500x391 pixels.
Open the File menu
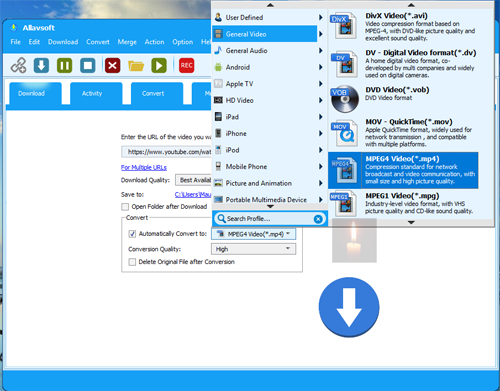point(16,42)
